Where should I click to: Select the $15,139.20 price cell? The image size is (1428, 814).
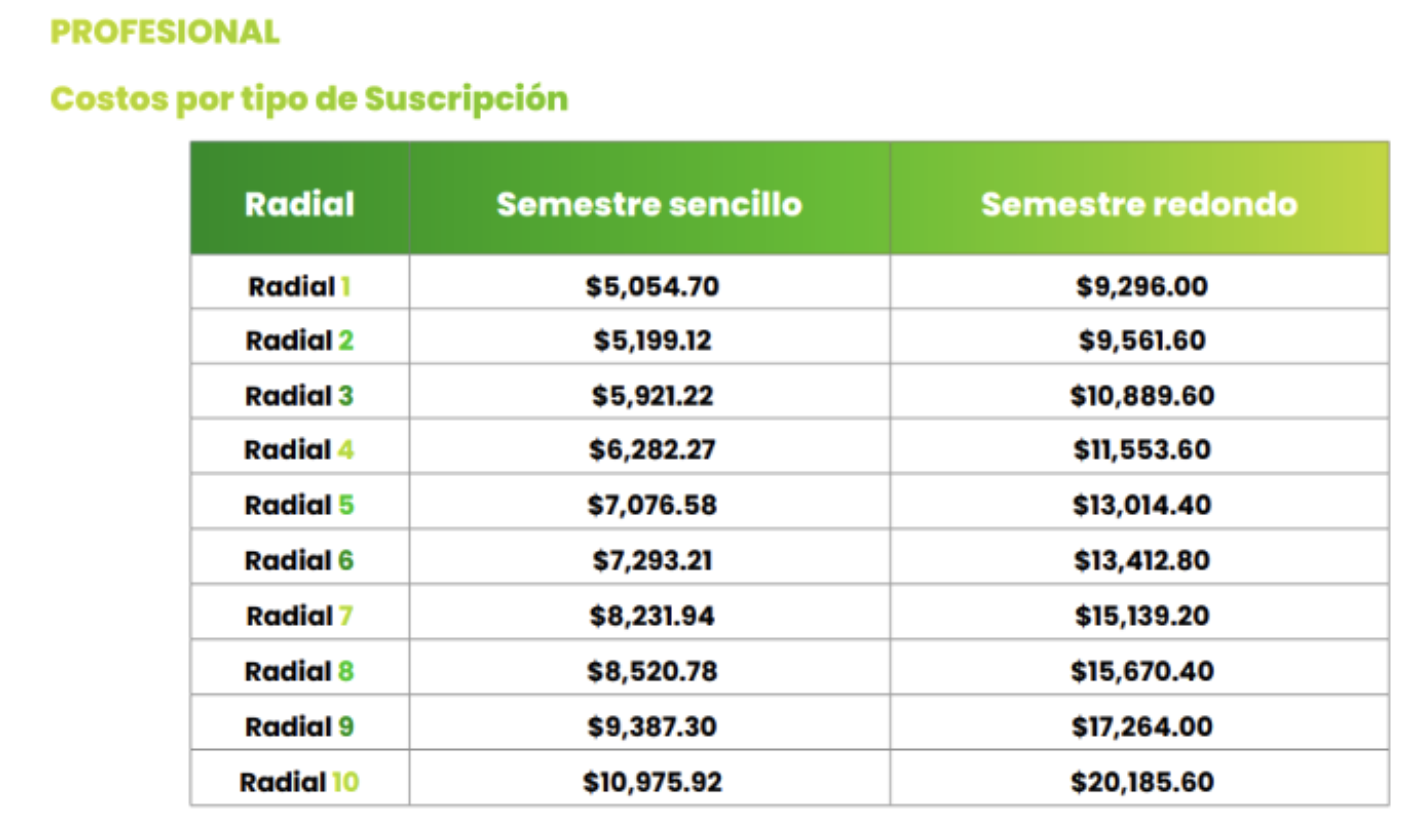(x=1141, y=615)
